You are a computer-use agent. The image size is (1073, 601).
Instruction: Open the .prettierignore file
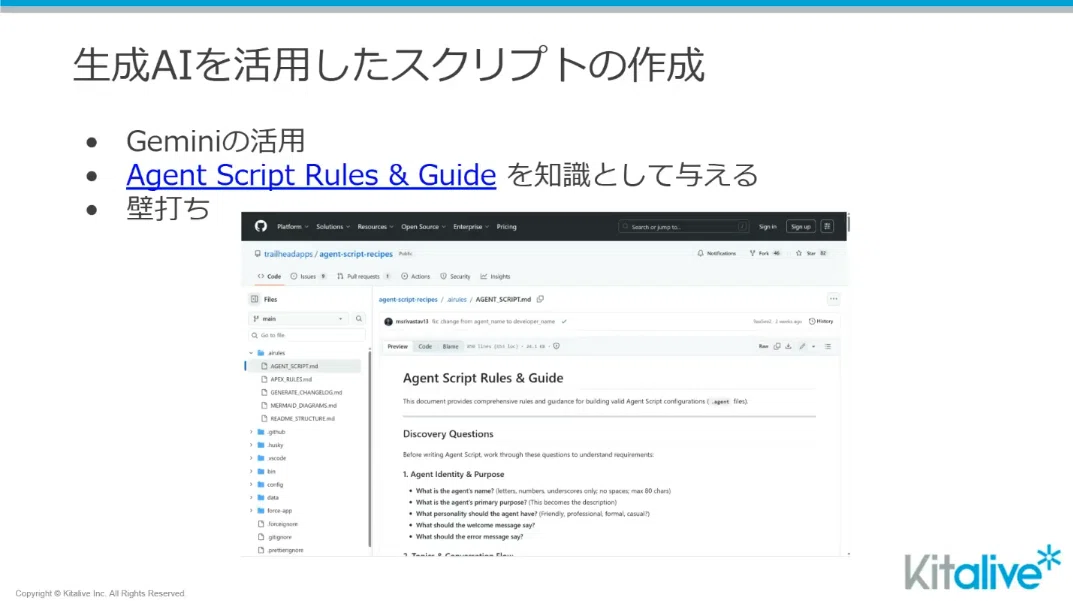(x=285, y=550)
